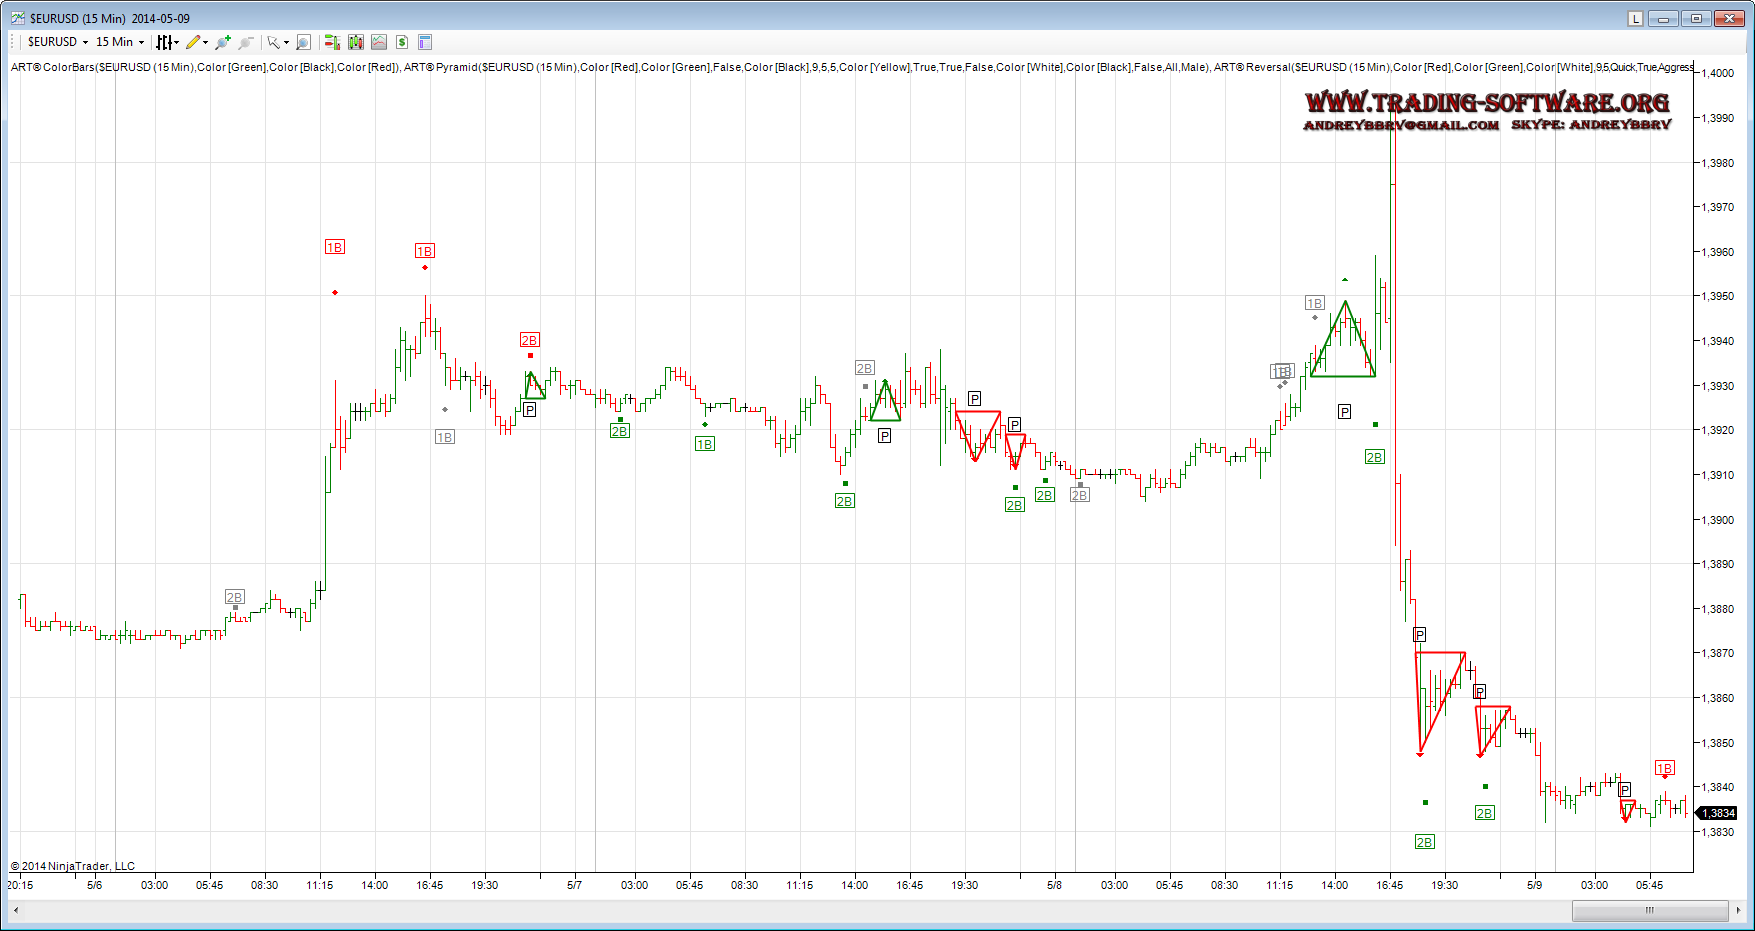Toggle the L link button in title bar
The image size is (1755, 931).
(1635, 18)
